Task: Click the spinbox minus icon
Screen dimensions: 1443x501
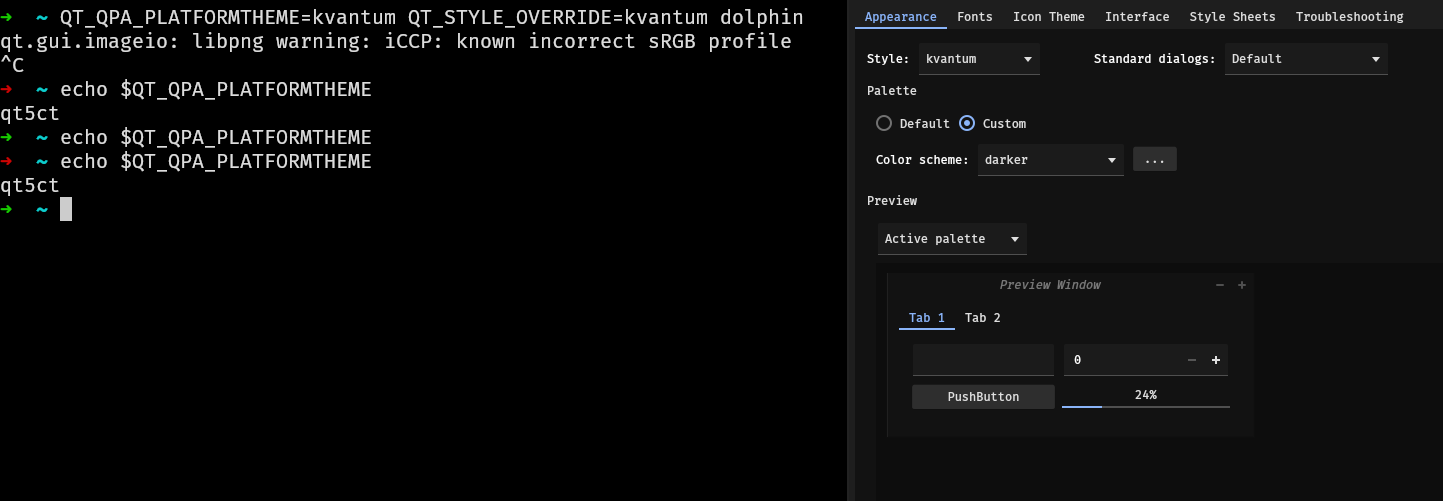Action: tap(1191, 360)
